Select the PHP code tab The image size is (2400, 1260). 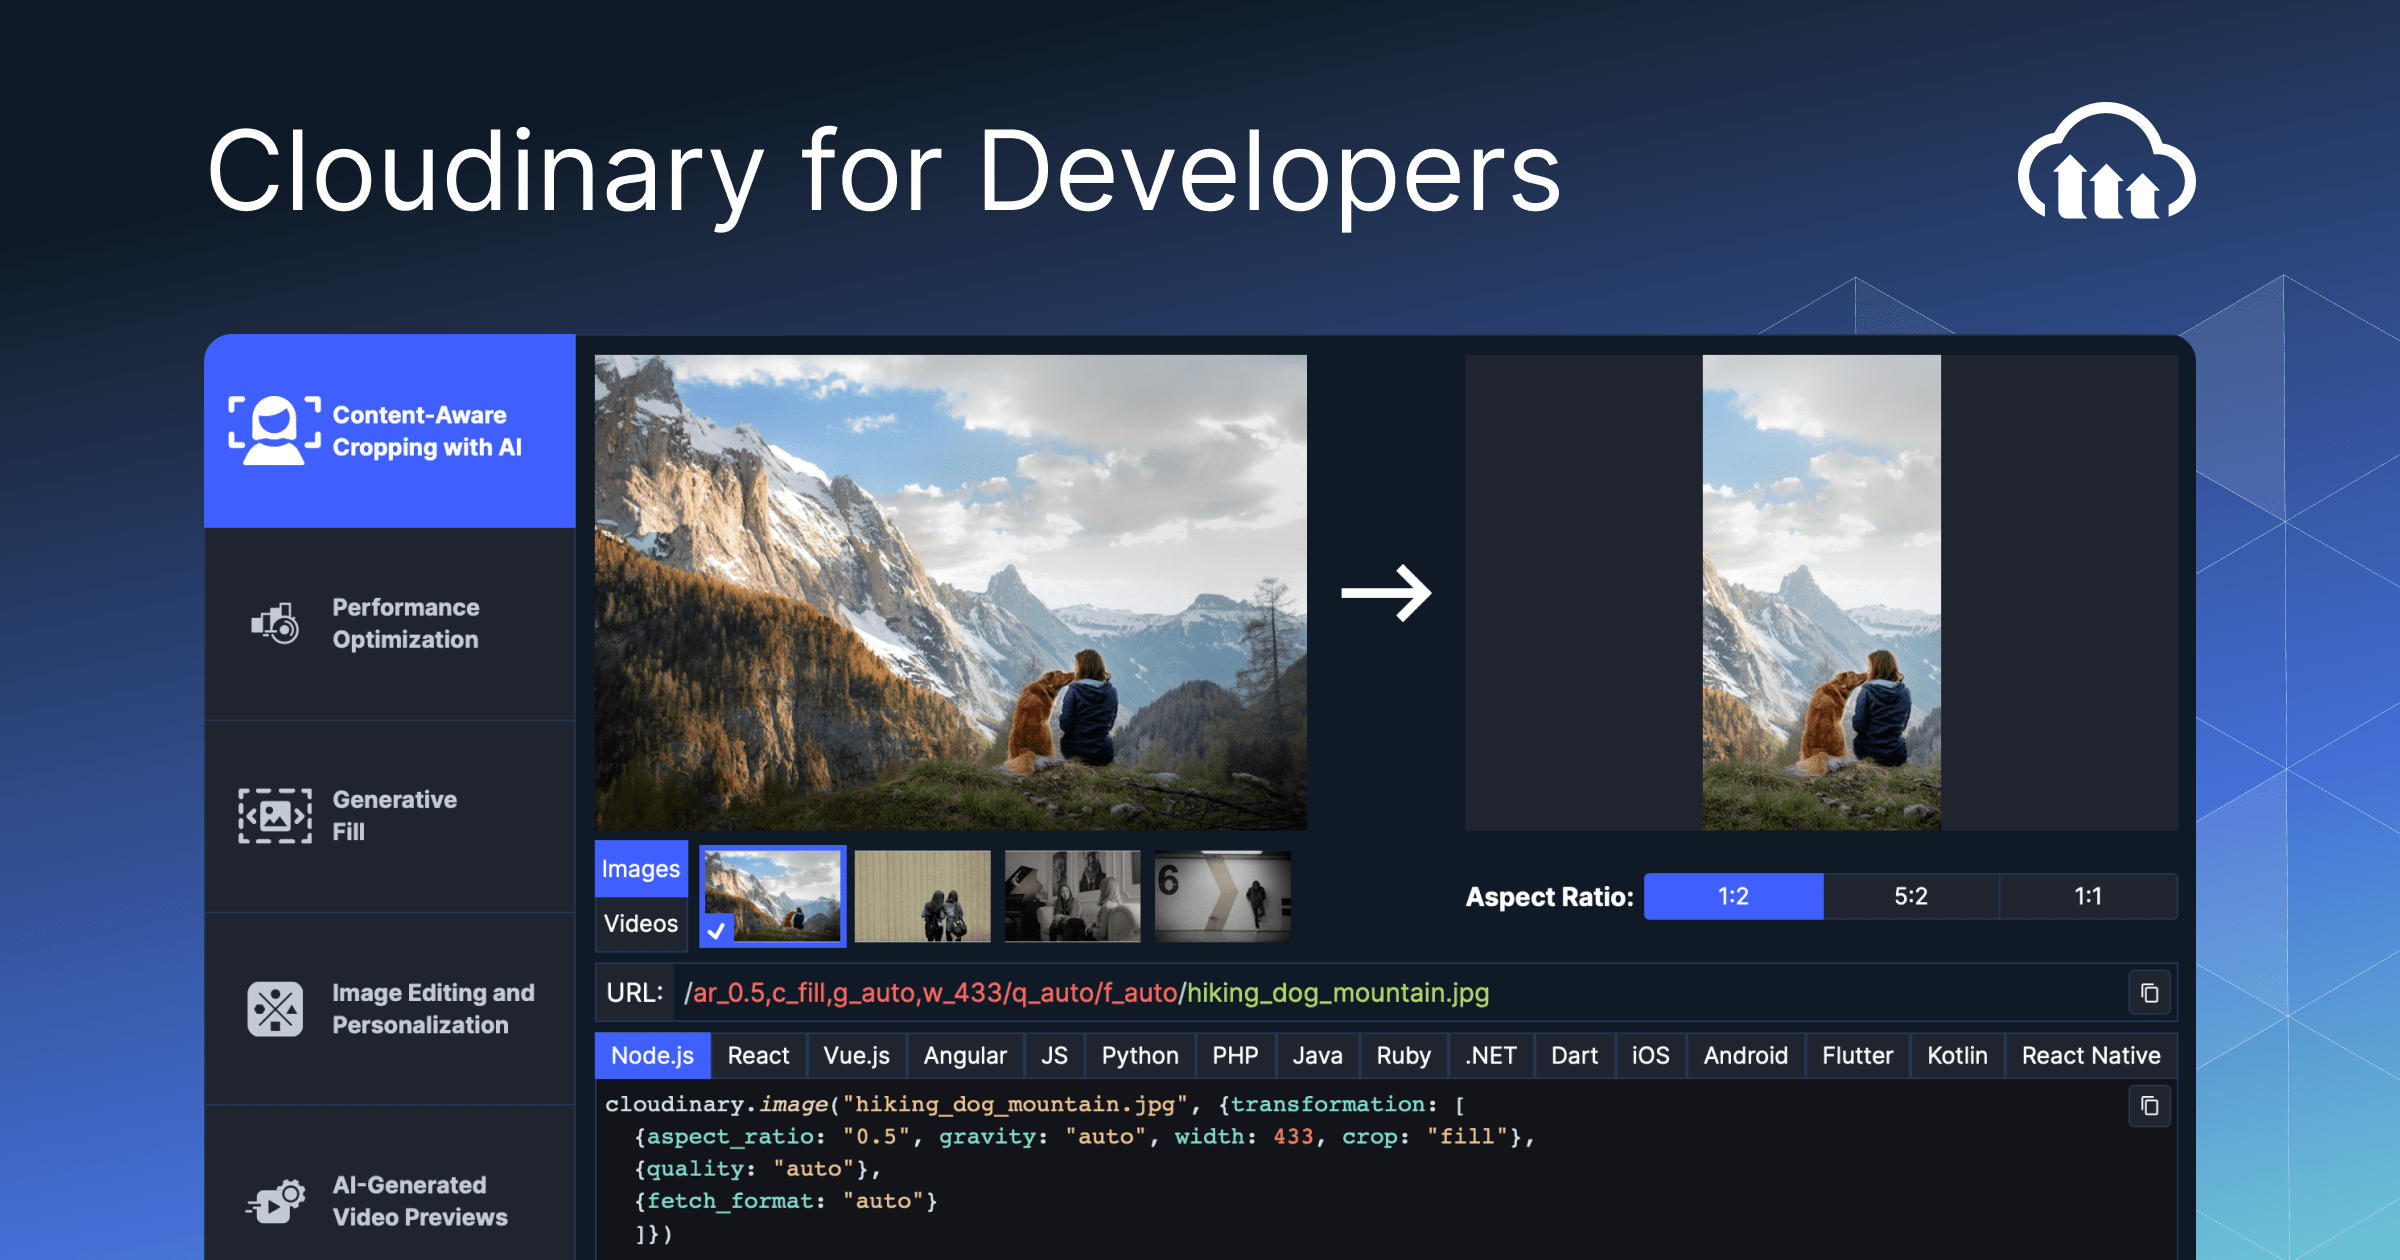click(x=1235, y=1056)
